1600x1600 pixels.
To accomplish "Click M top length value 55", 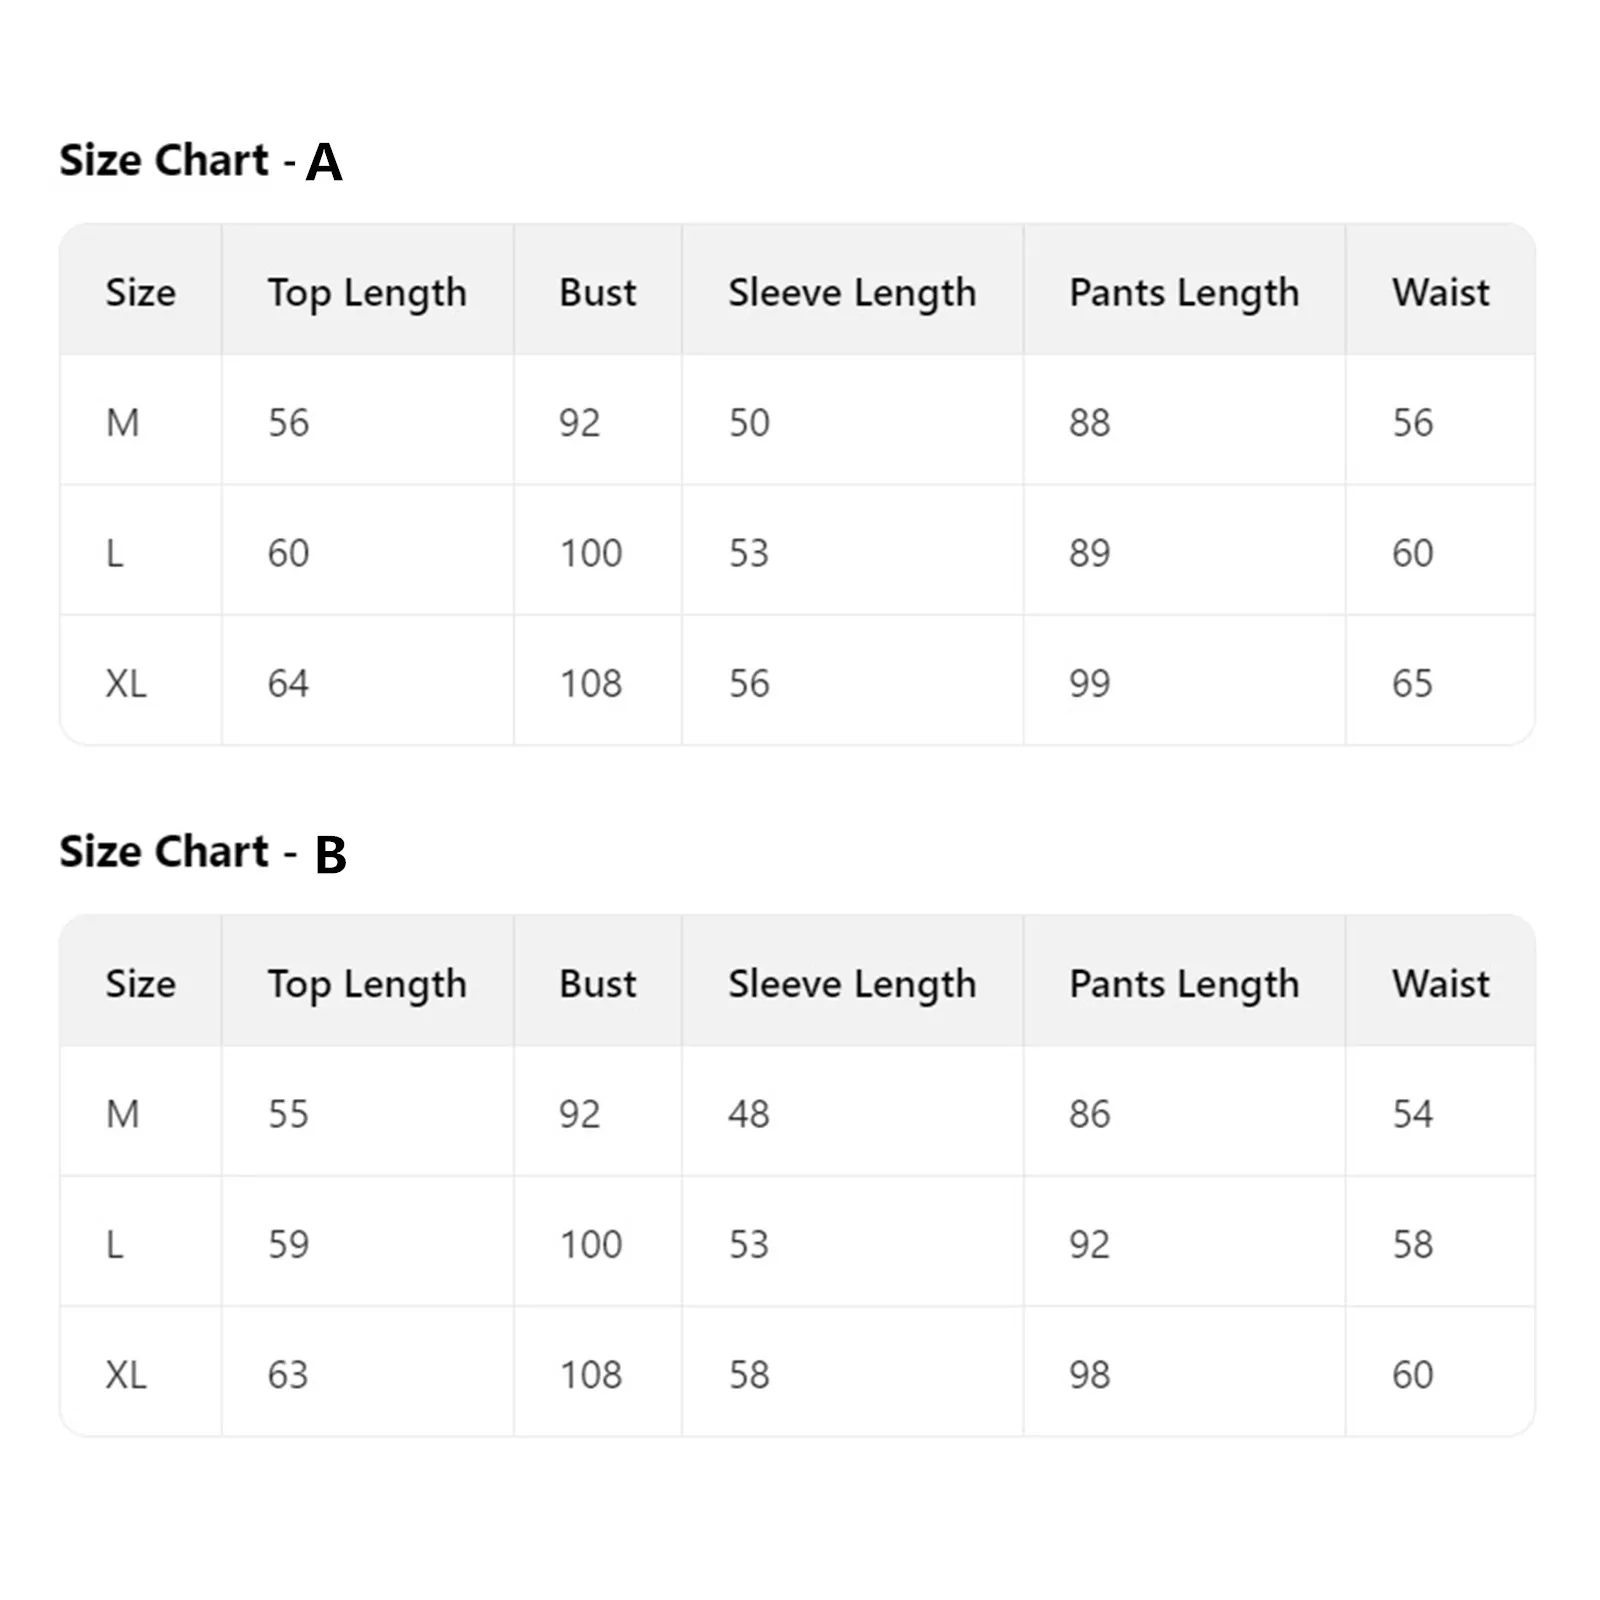I will pyautogui.click(x=288, y=1114).
